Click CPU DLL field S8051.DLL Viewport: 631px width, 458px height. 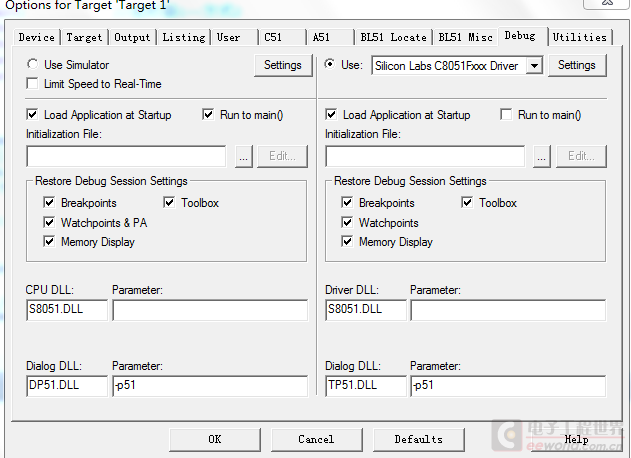[67, 310]
